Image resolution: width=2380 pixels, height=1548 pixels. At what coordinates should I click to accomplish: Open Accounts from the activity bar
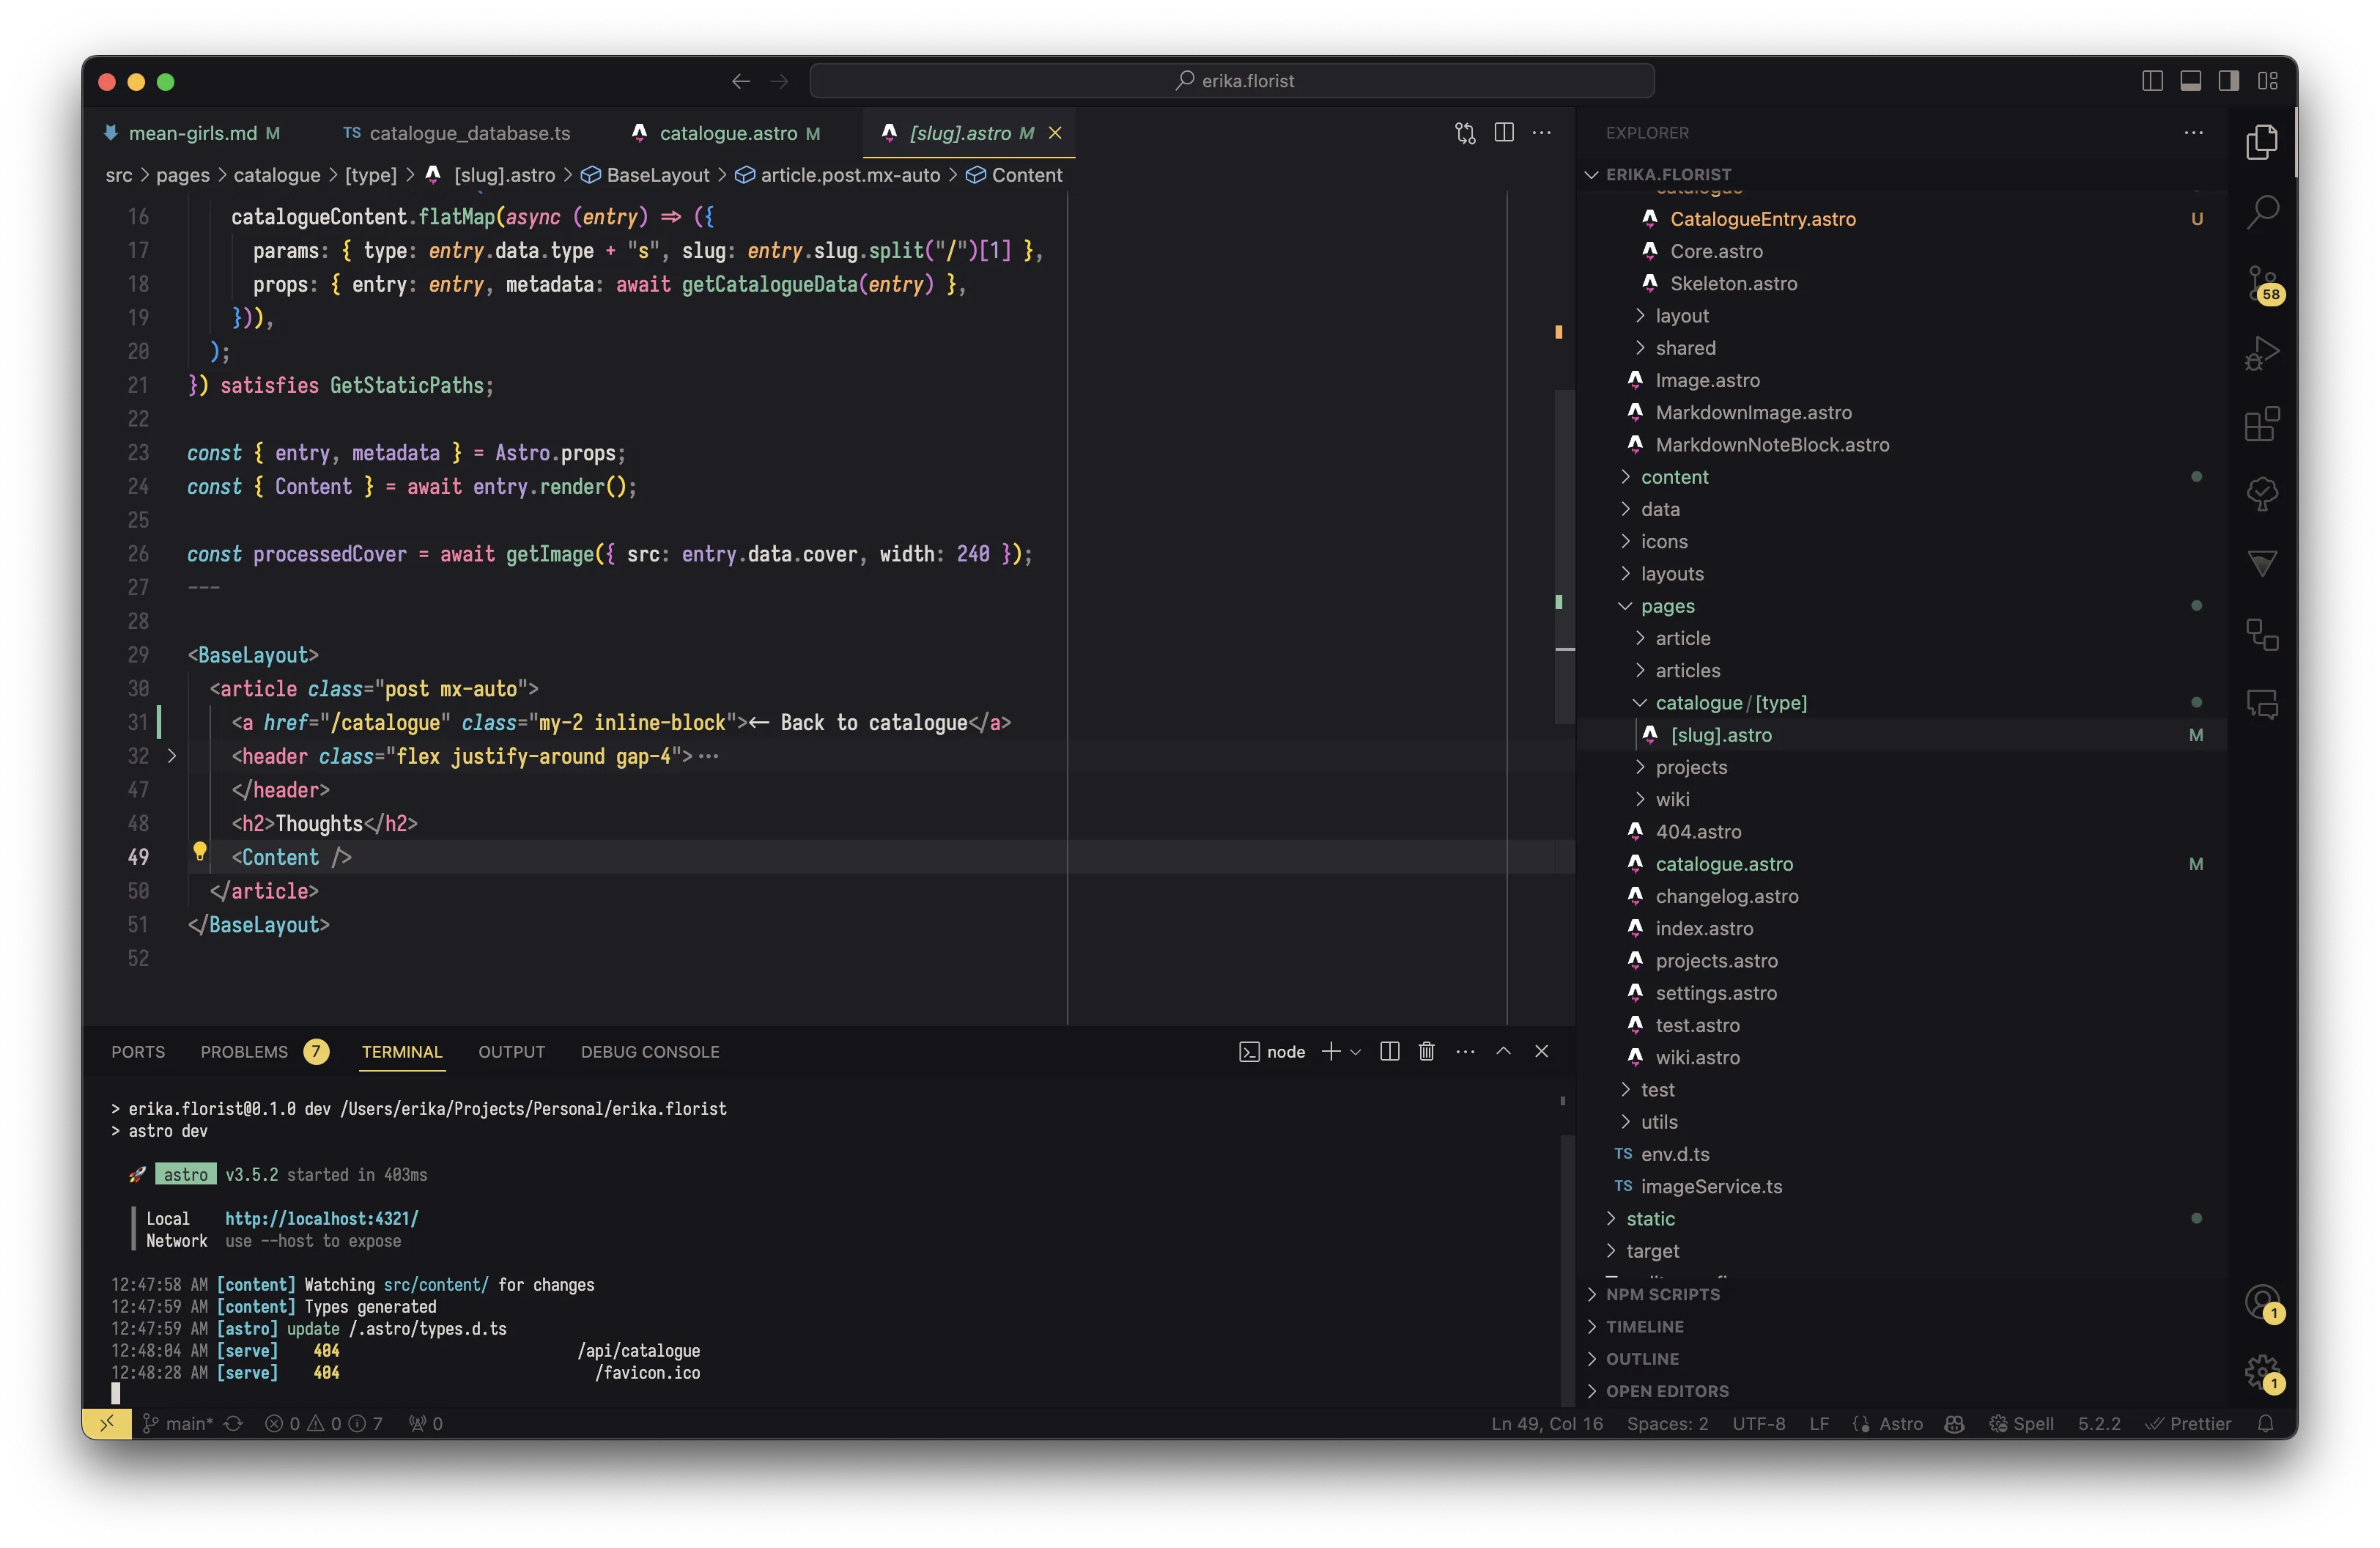point(2263,1302)
